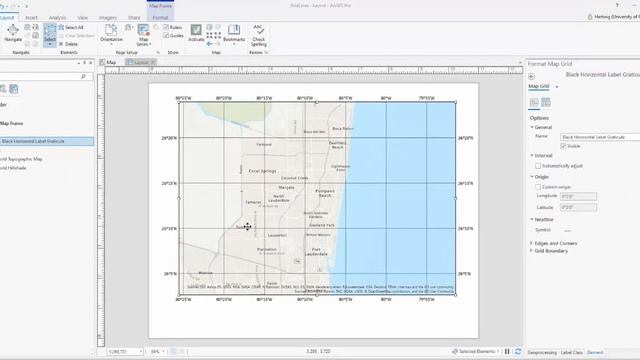640x360 pixels.
Task: Toggle the Rulers checkbox
Action: pyautogui.click(x=166, y=27)
